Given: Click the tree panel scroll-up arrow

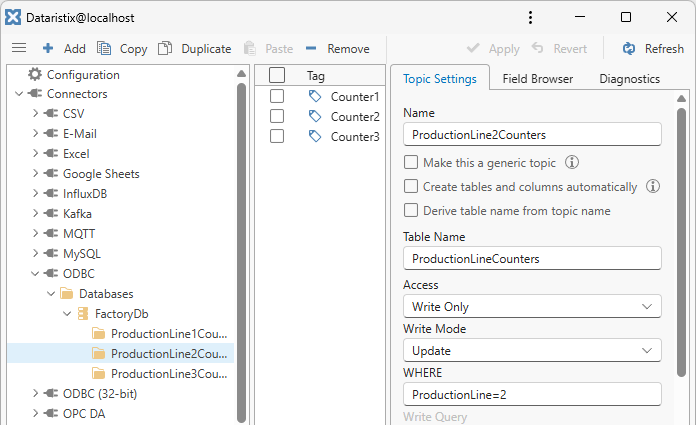Looking at the screenshot, I should coord(241,74).
